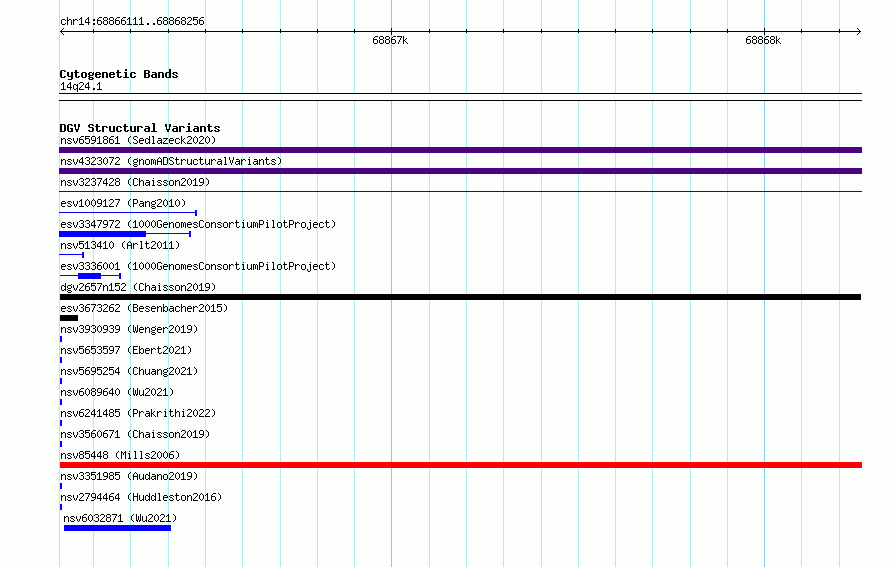Screen dimensions: 890x567
Task: Click the thick blue bar under esv3347972
Action: (103, 234)
